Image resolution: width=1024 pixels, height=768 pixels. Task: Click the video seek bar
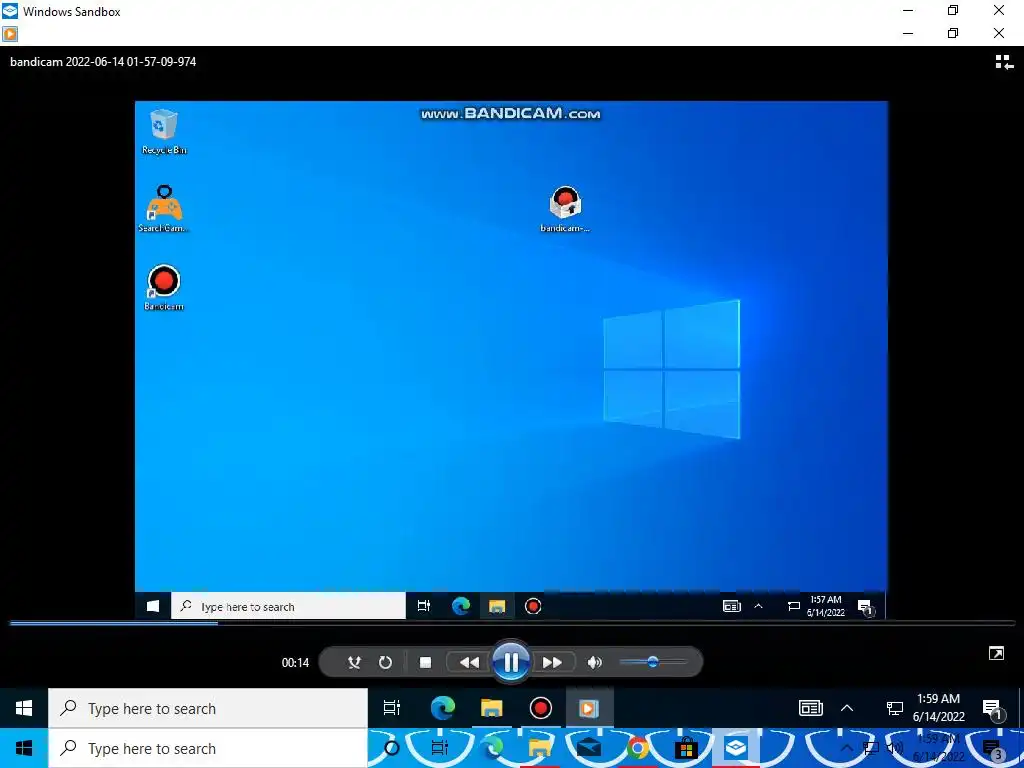pos(512,623)
